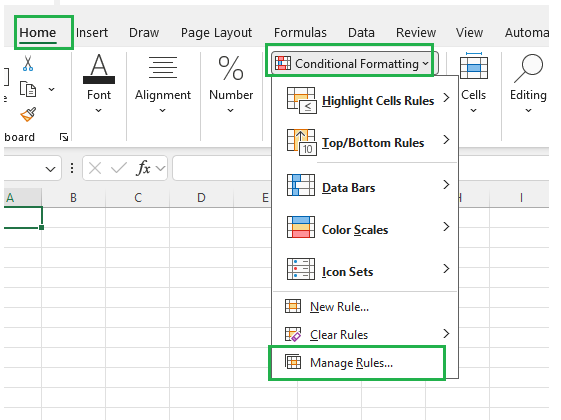Click the Insert Function fx icon
This screenshot has width=561, height=420.
click(x=143, y=168)
